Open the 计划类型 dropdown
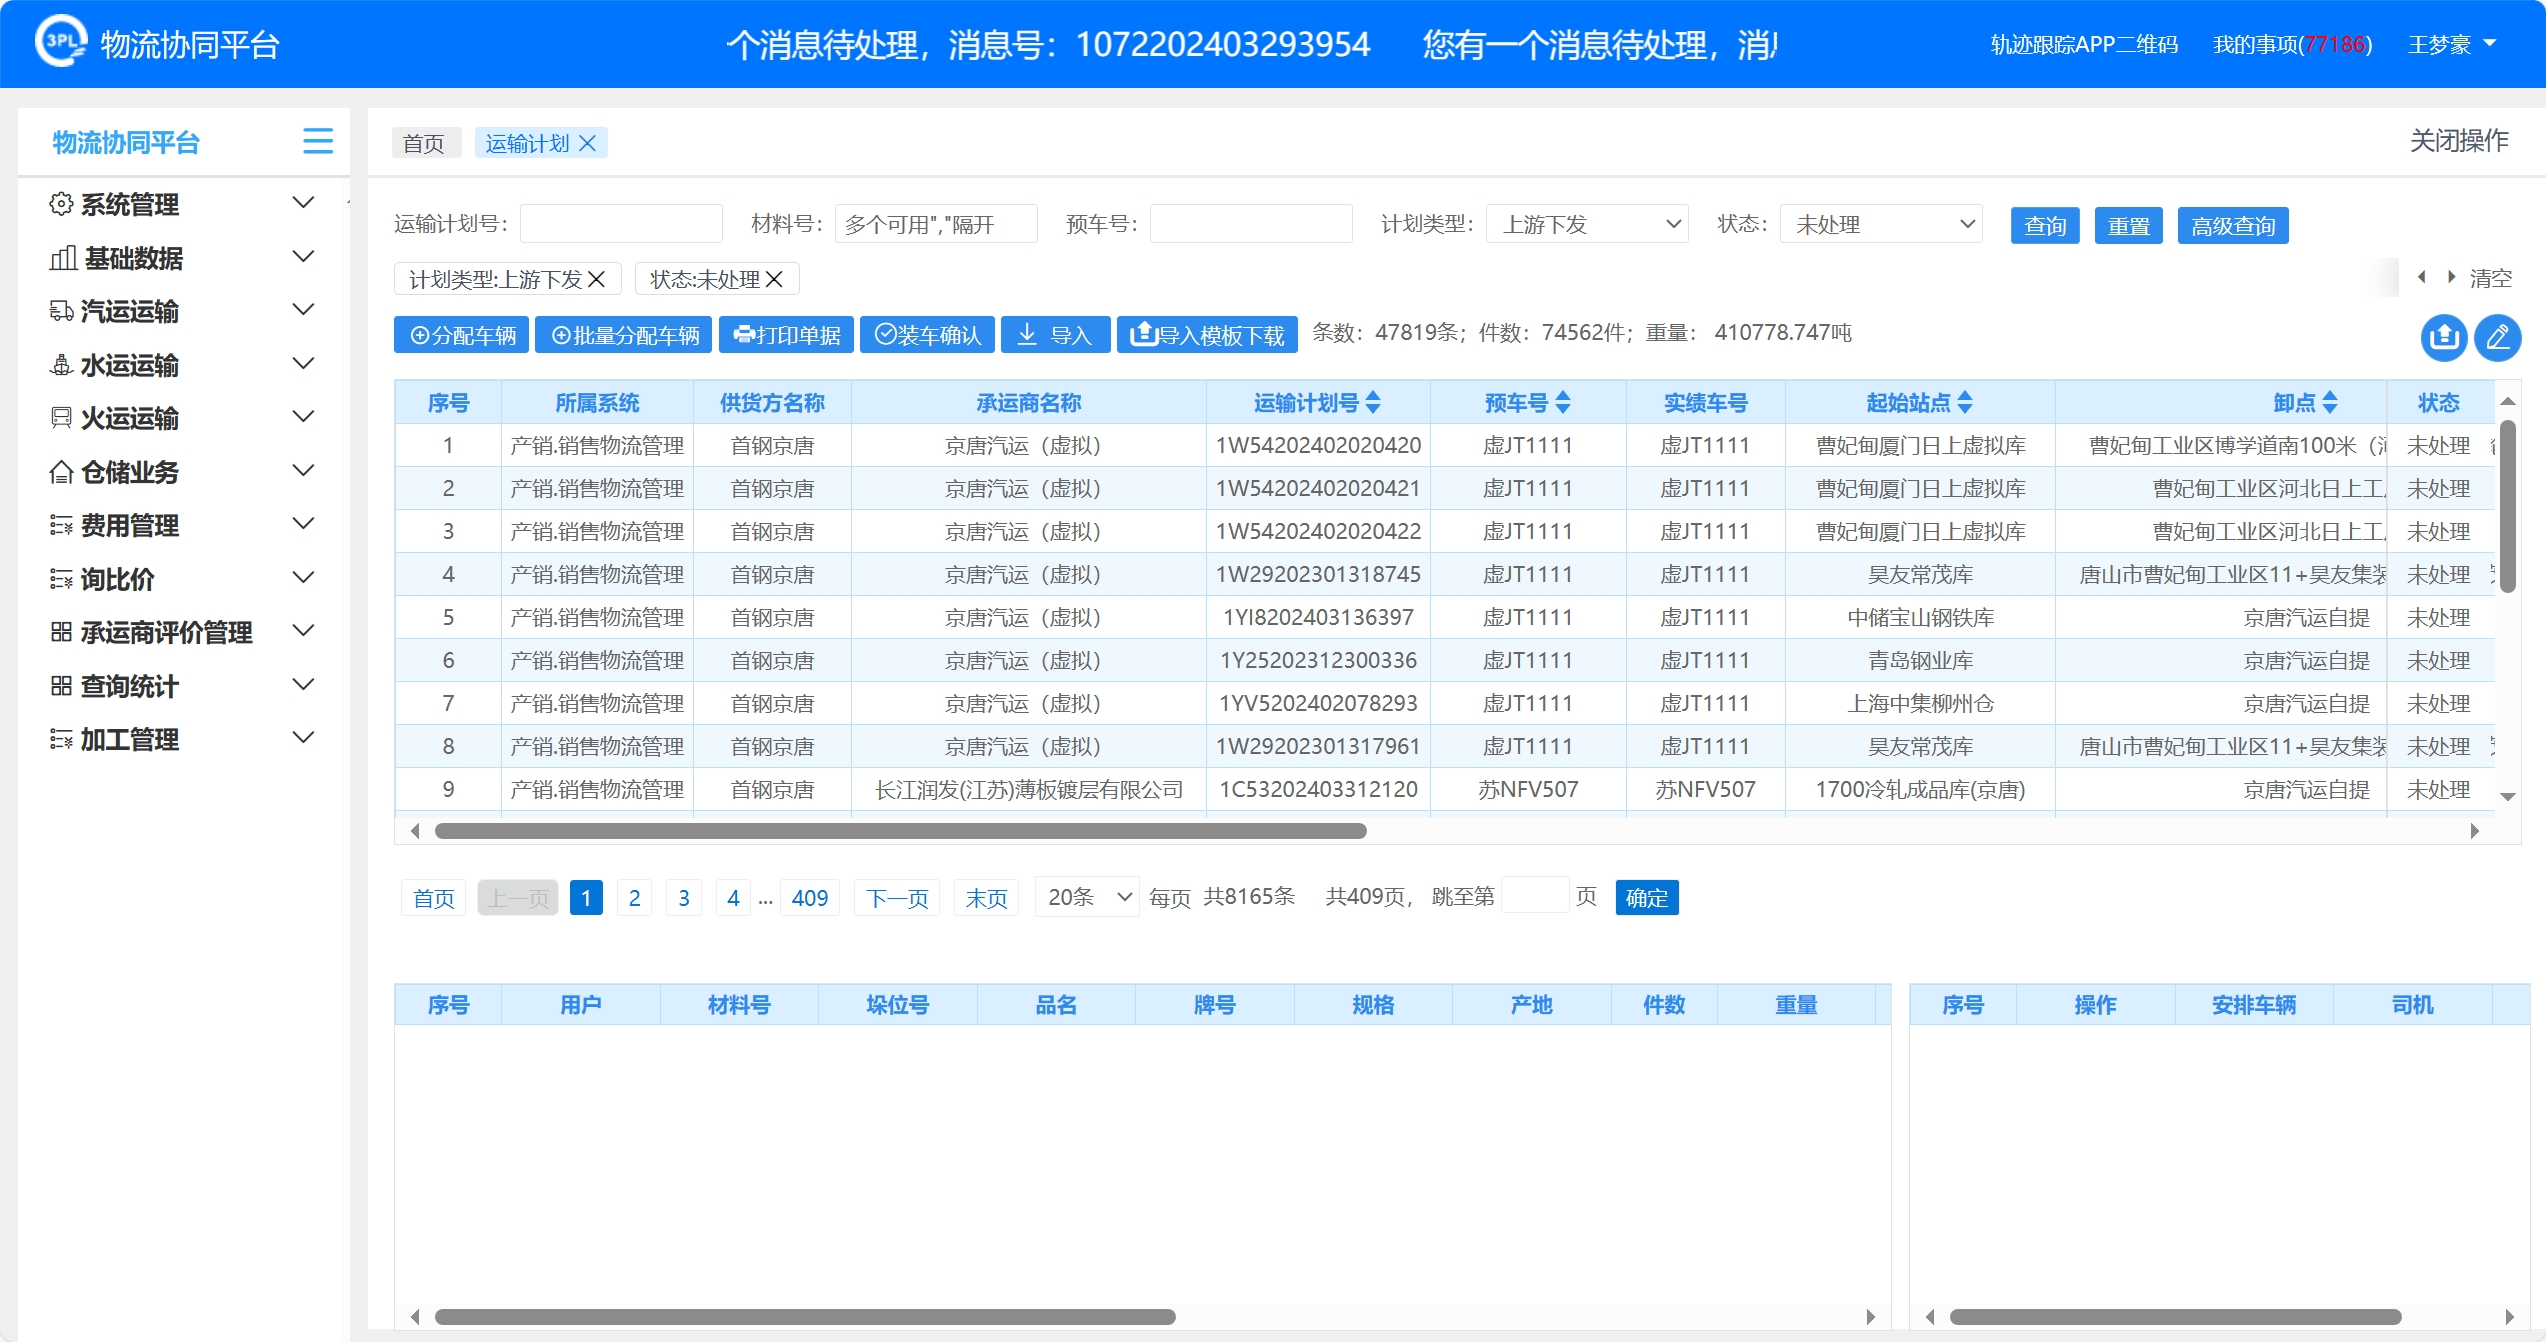The image size is (2546, 1342). 1587,224
